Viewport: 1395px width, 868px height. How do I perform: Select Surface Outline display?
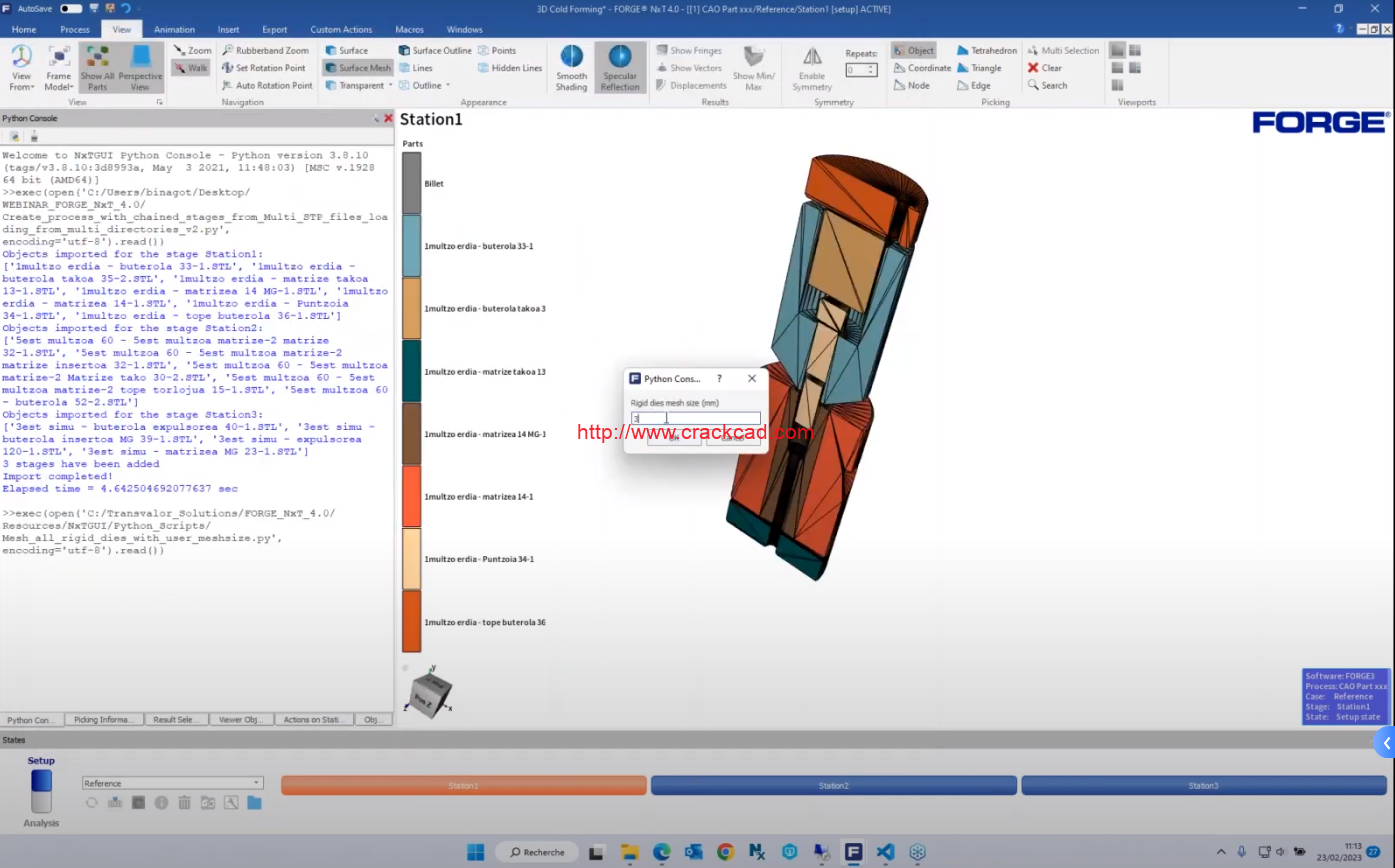point(434,50)
